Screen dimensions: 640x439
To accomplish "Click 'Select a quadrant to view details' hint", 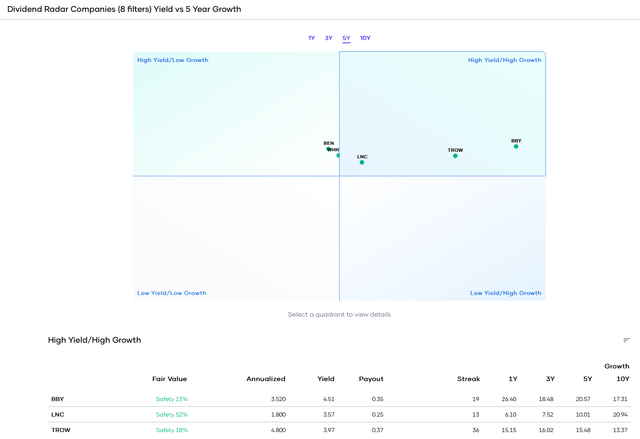I will (339, 315).
